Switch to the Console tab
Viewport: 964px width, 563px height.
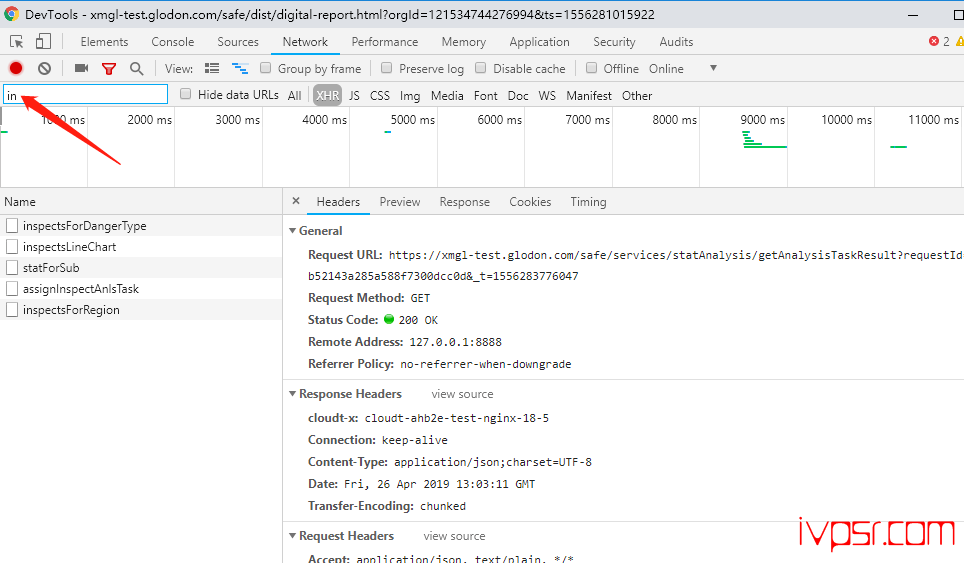(x=173, y=42)
